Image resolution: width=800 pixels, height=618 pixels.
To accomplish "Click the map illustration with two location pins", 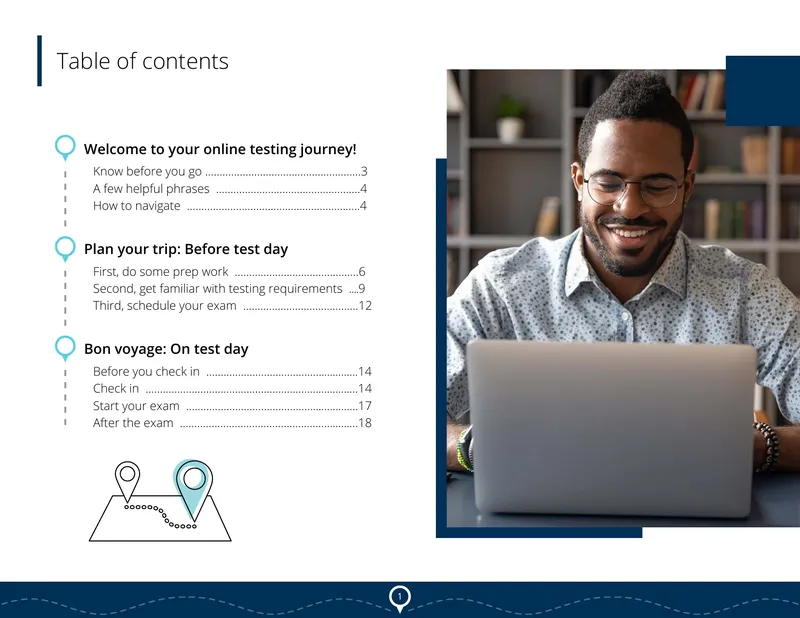I will (160, 501).
